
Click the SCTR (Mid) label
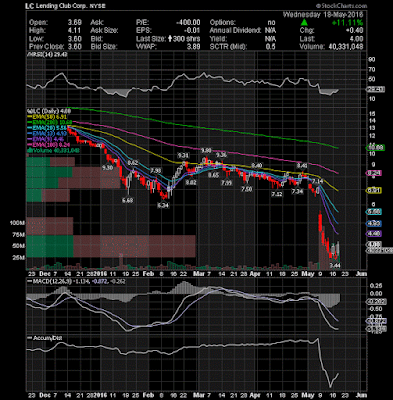[x=228, y=47]
